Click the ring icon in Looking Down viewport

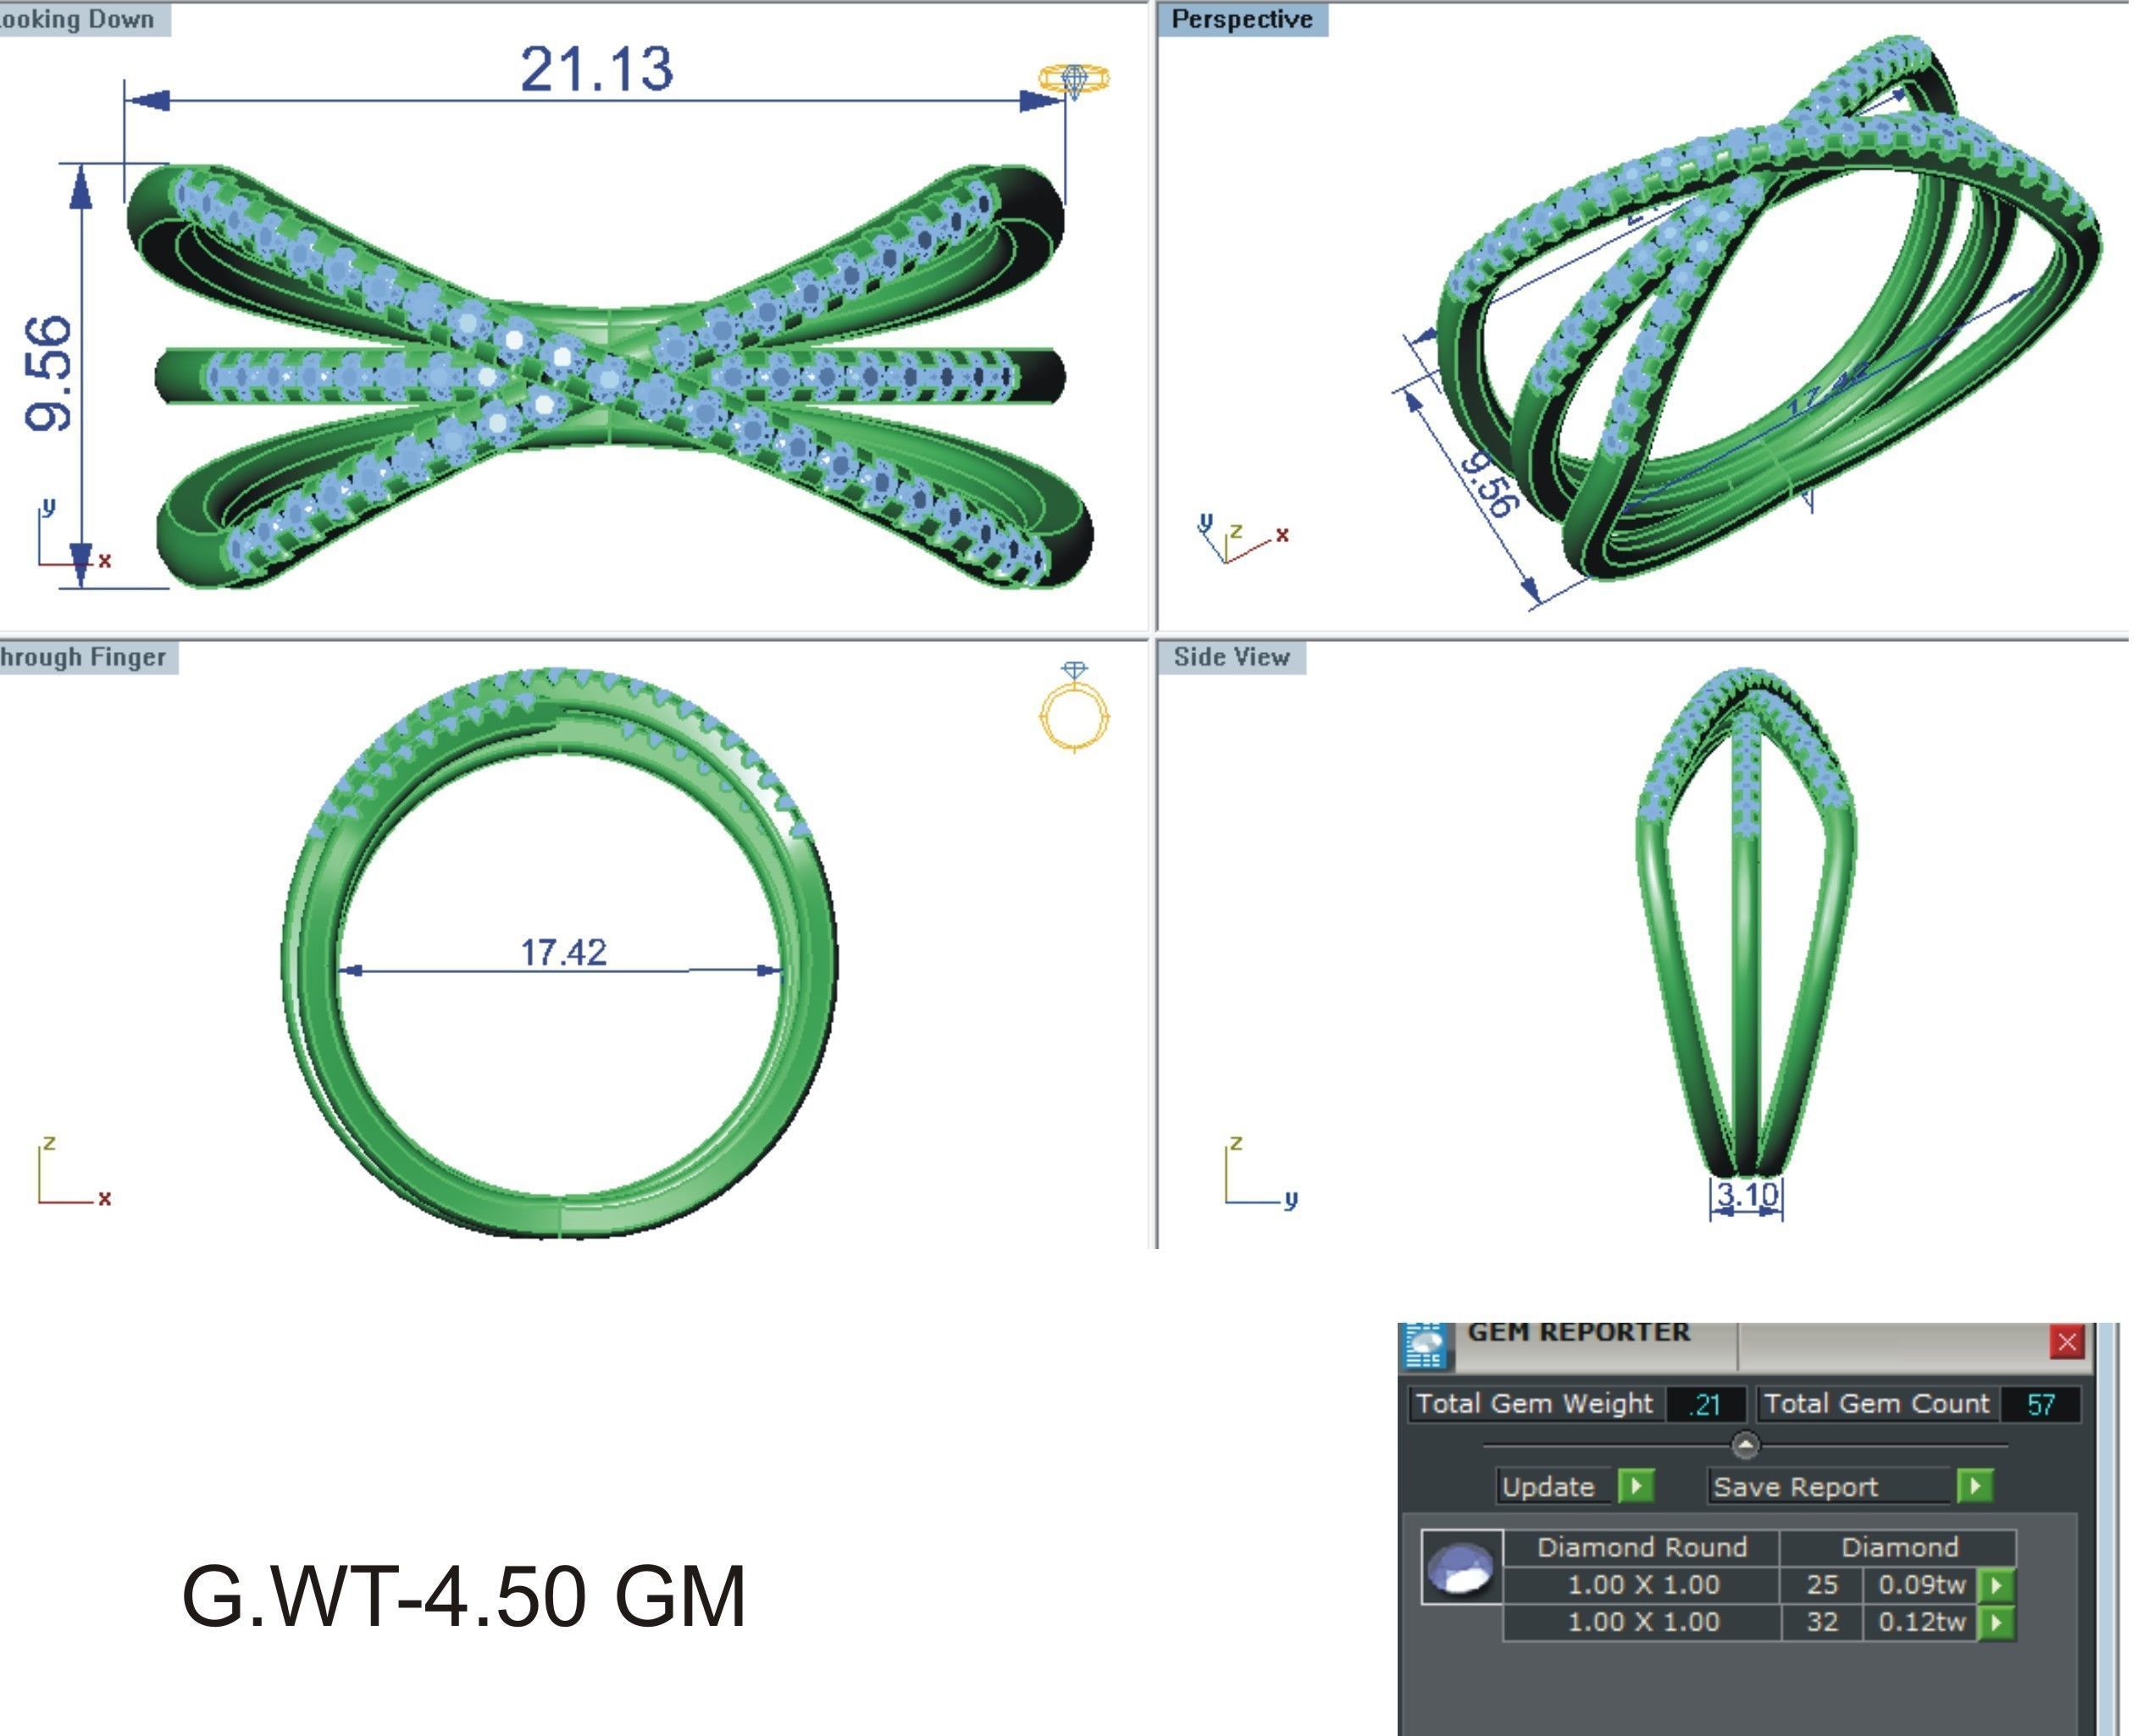tap(1073, 79)
